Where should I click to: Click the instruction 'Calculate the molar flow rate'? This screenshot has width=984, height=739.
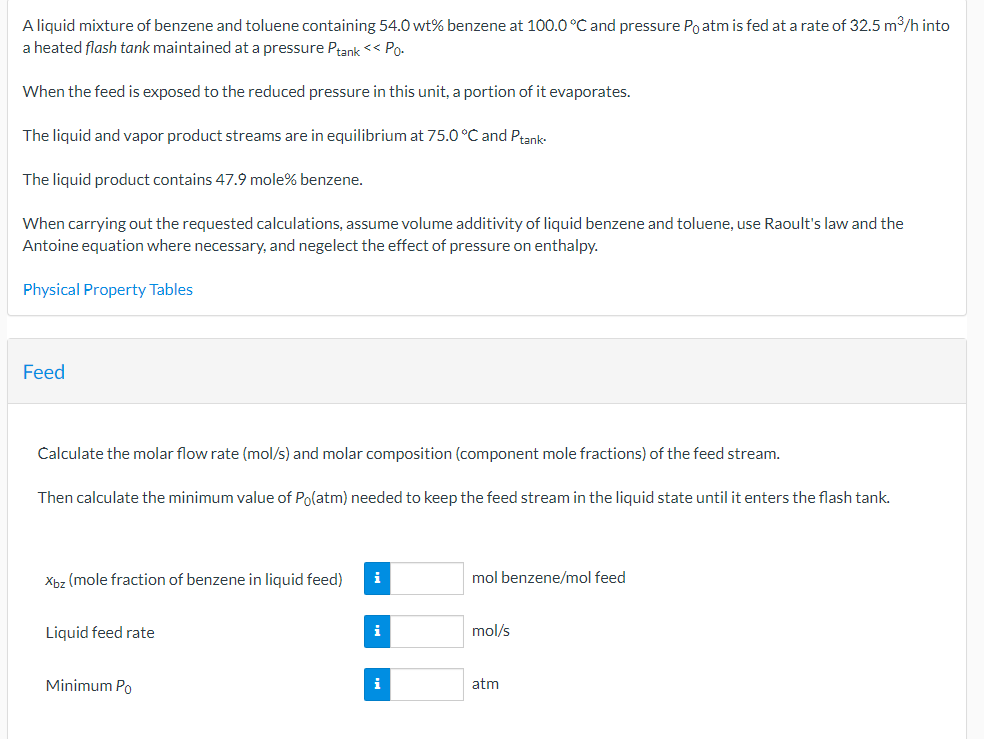point(408,453)
